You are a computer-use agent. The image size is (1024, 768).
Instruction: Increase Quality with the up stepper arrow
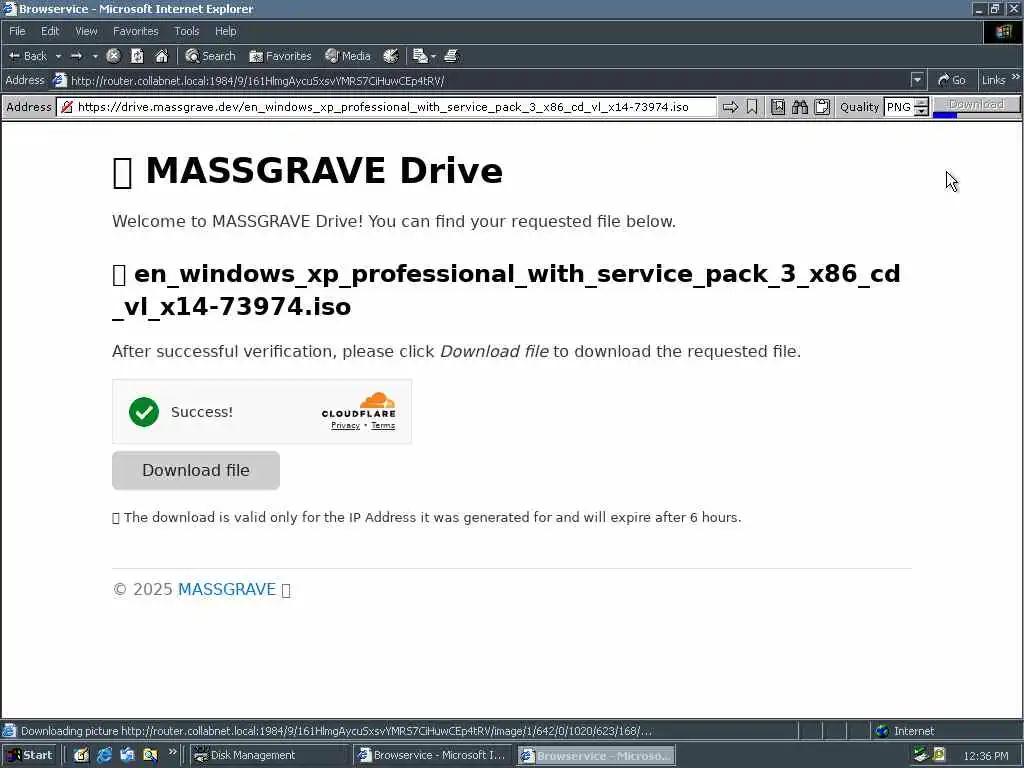tap(921, 103)
